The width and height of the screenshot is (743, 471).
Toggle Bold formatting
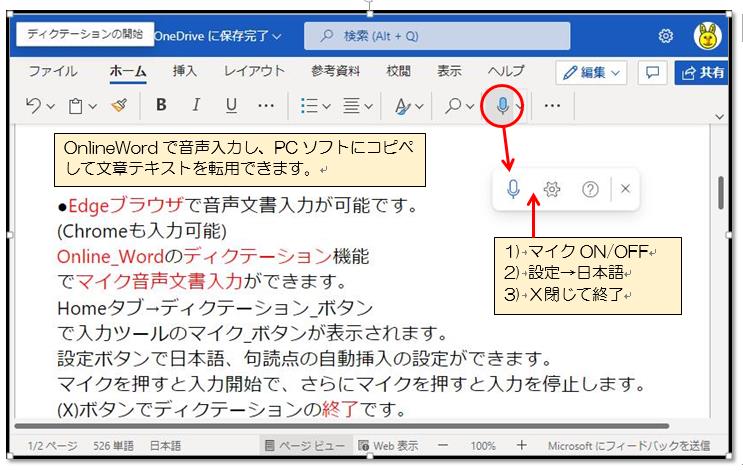[161, 104]
